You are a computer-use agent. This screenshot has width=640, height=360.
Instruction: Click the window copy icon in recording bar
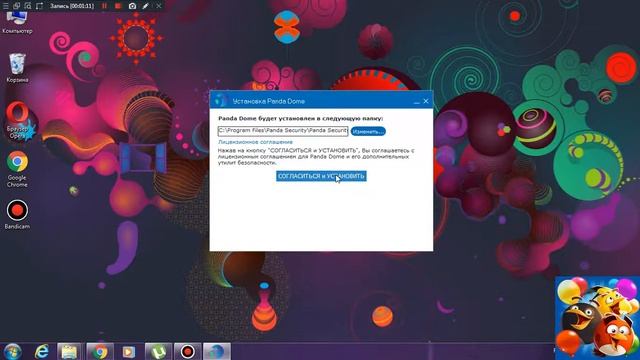coord(16,6)
